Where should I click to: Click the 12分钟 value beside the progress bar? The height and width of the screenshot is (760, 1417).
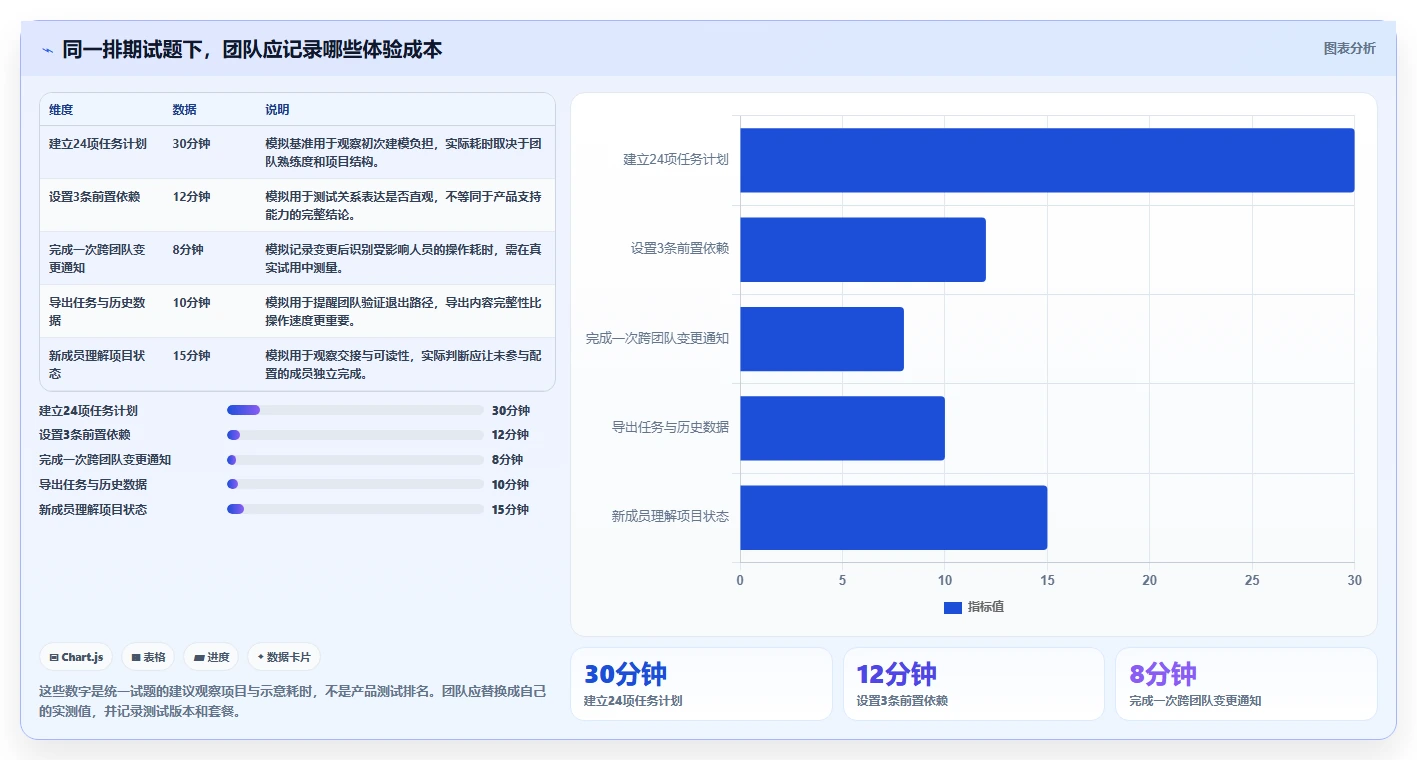point(511,435)
